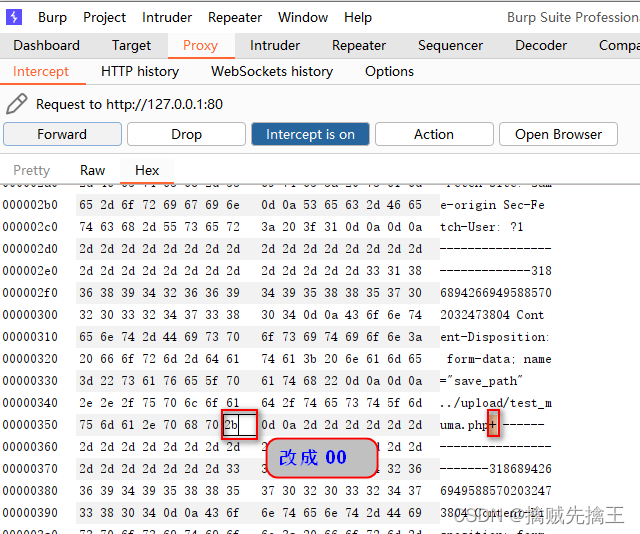Click the Request to http://127.0.0.1:80 label

[129, 104]
